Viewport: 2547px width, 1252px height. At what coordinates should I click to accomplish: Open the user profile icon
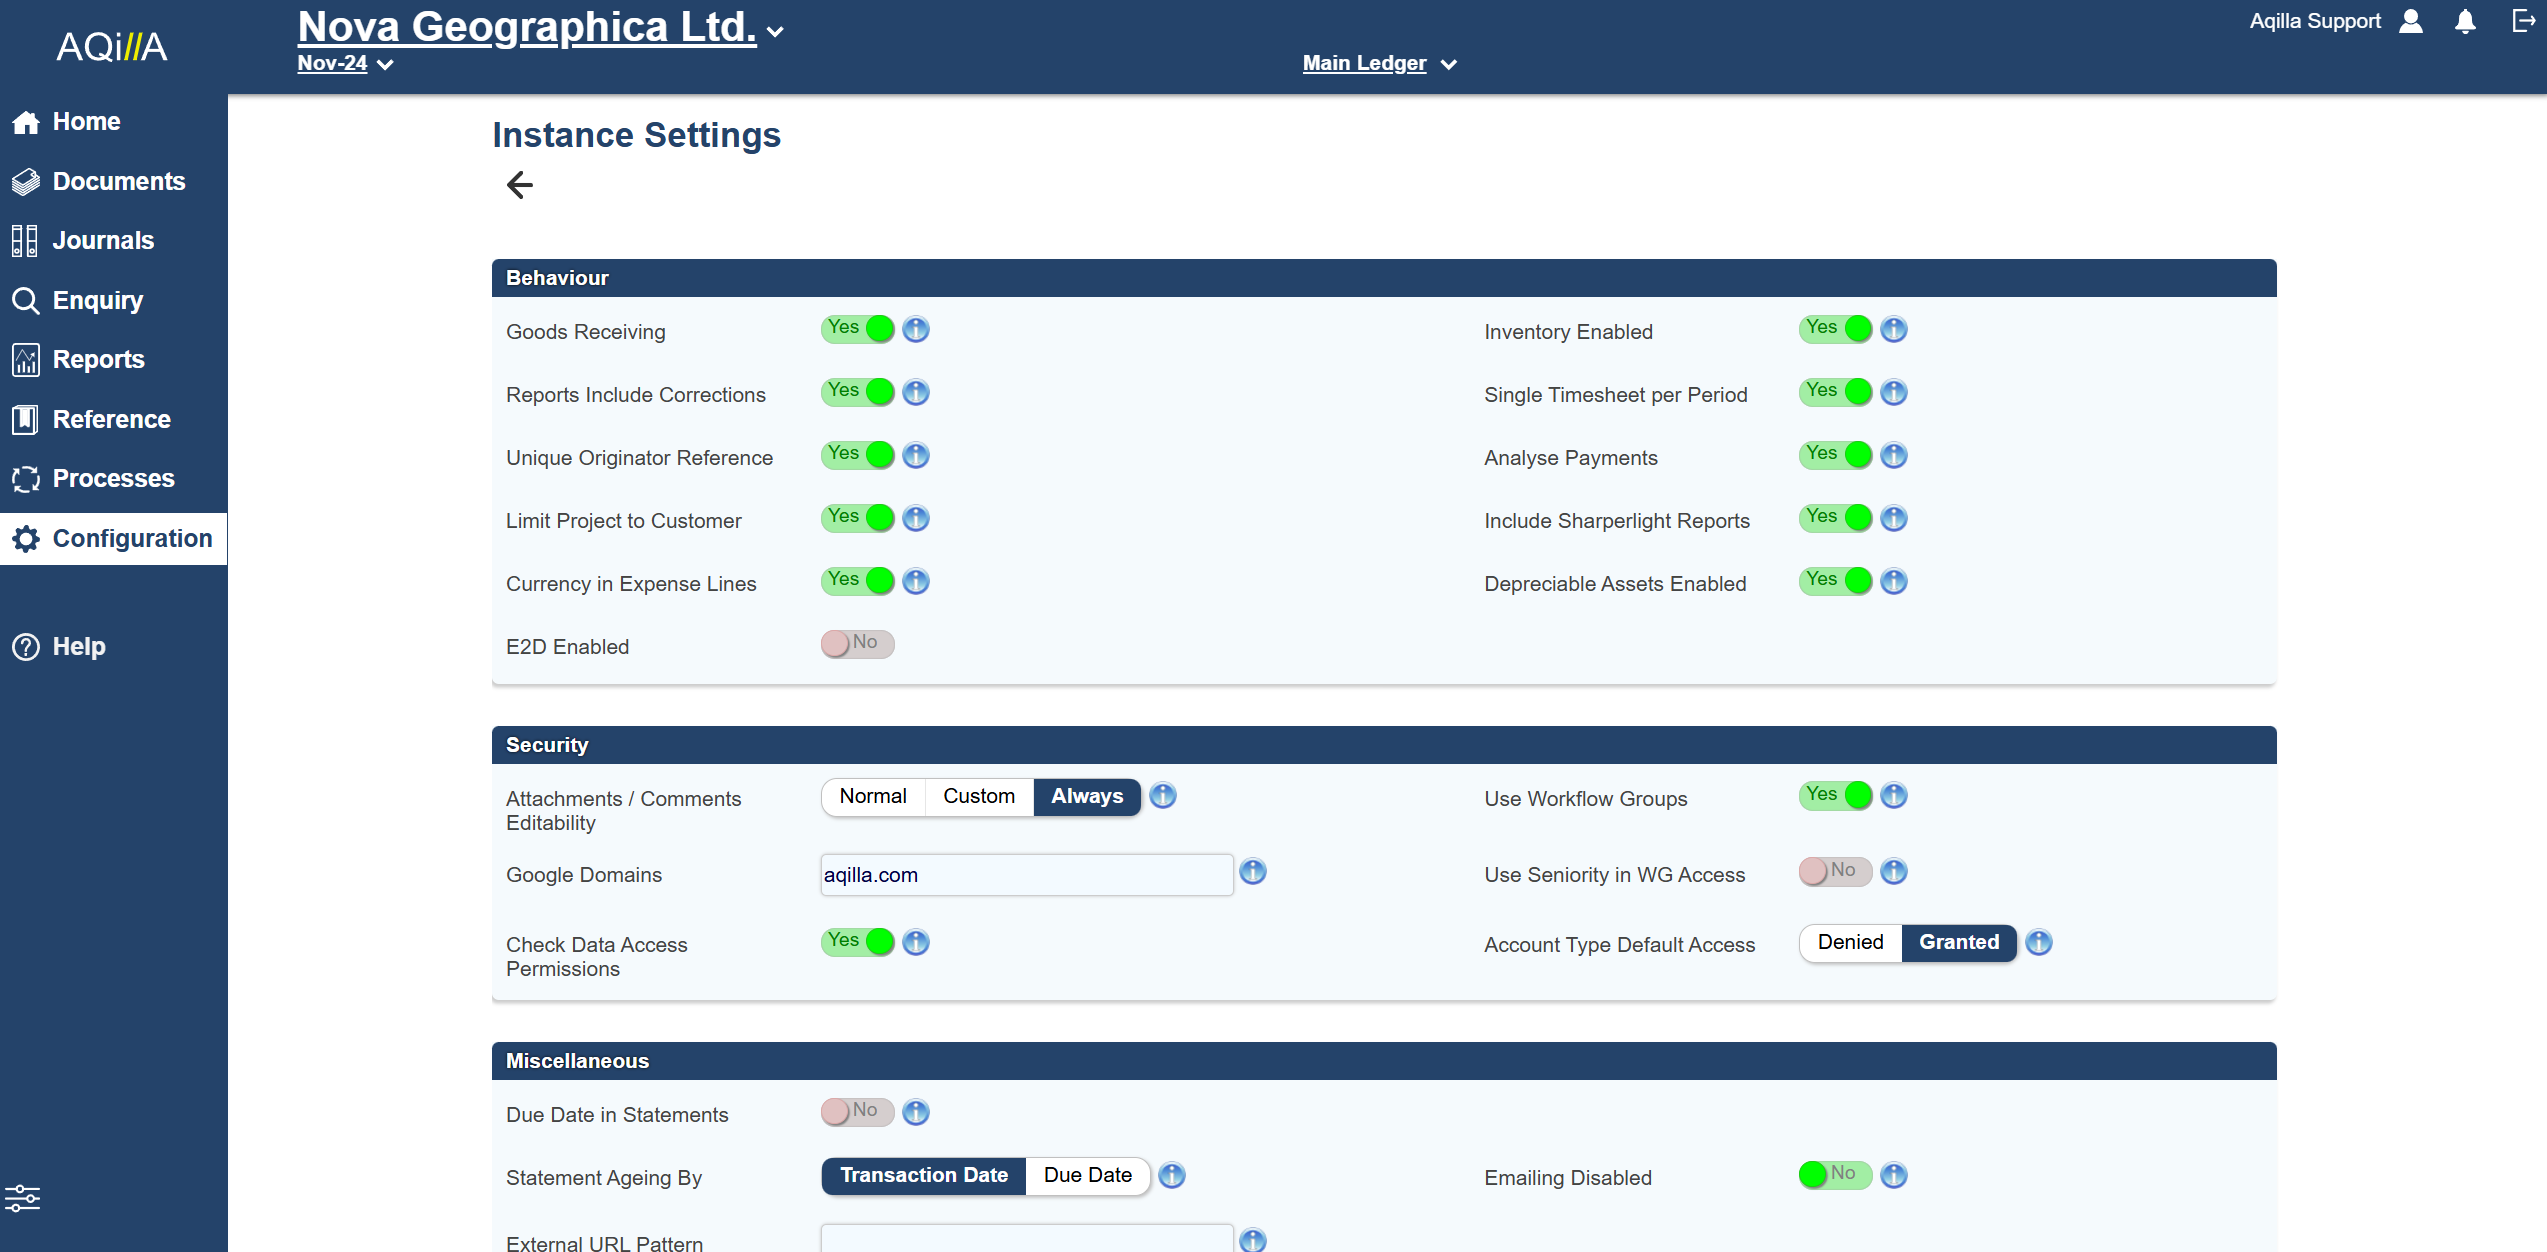tap(2411, 22)
